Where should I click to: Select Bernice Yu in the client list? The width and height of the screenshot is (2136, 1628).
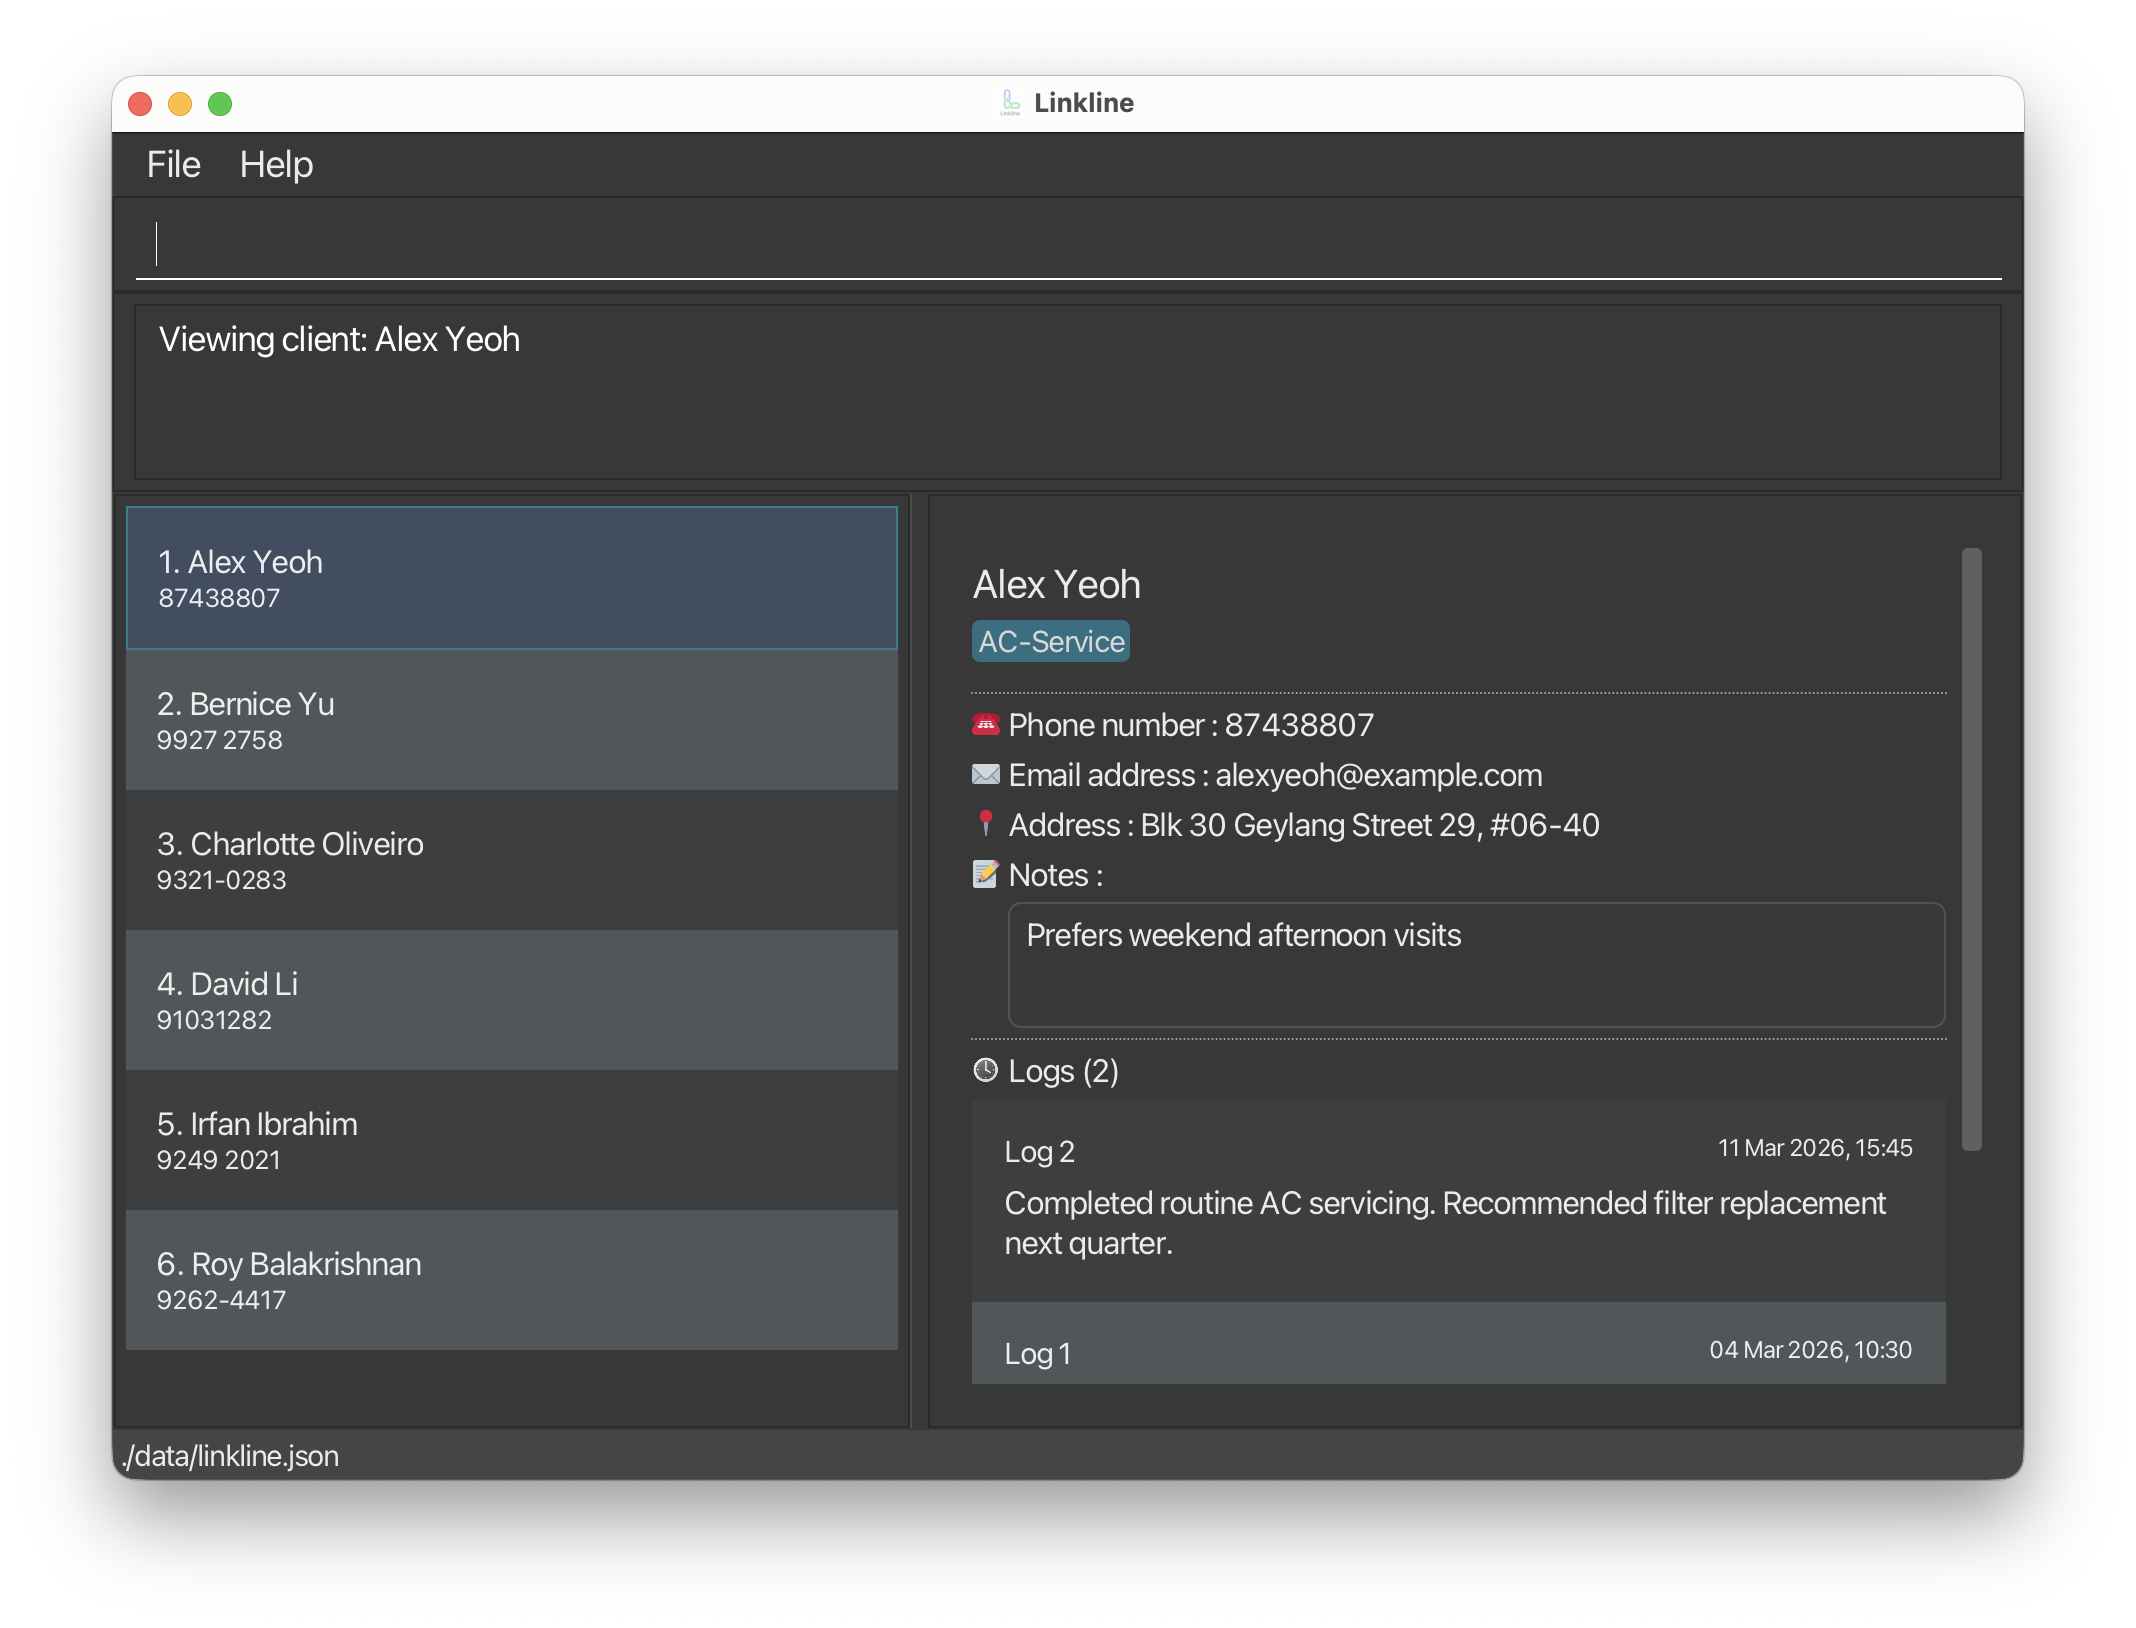pos(511,720)
